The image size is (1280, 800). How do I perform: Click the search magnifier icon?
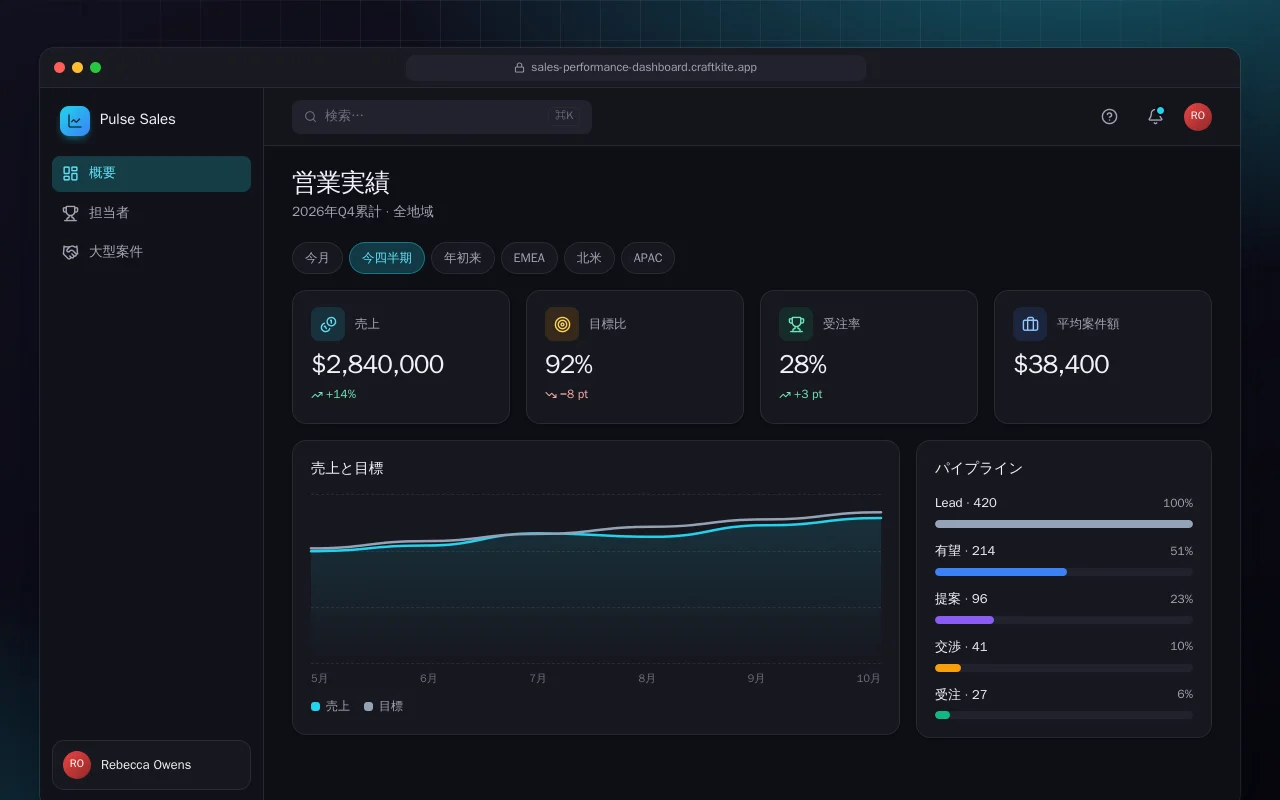311,116
